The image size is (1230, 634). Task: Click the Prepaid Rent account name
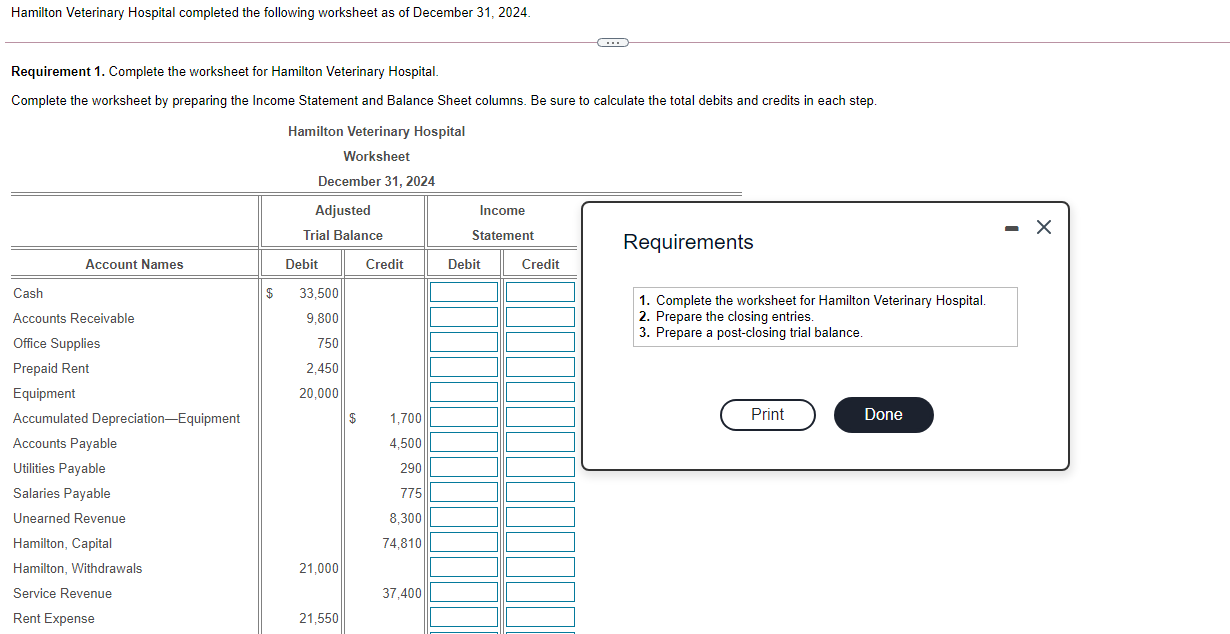pyautogui.click(x=51, y=368)
